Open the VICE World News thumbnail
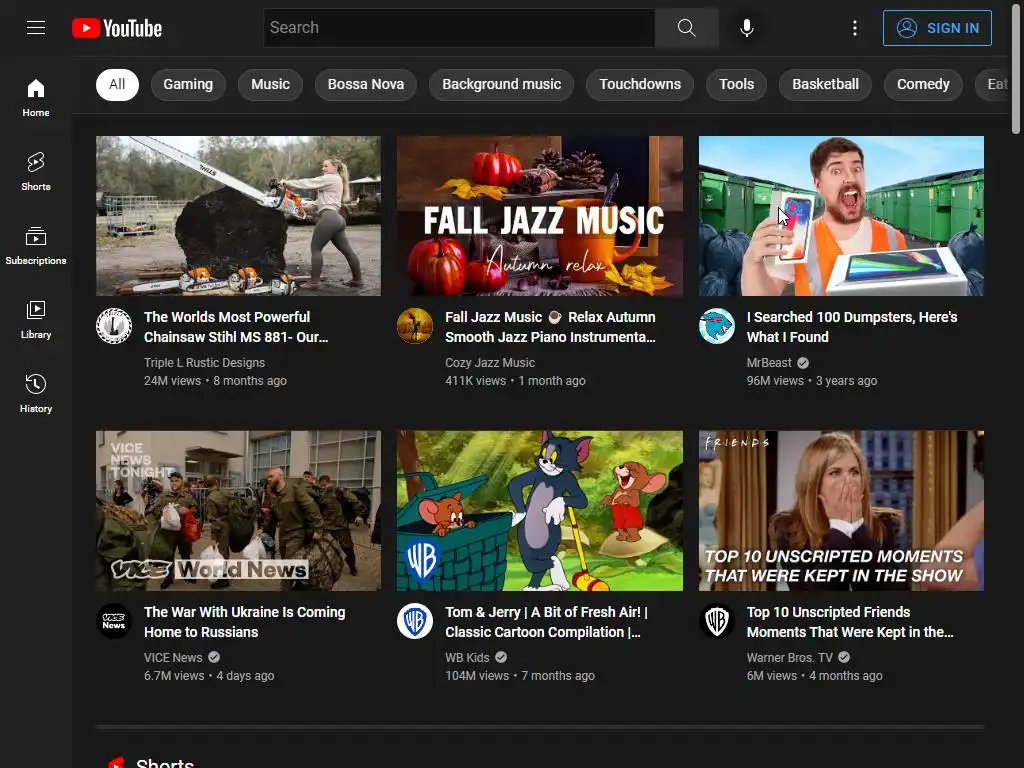The image size is (1024, 768). [238, 511]
